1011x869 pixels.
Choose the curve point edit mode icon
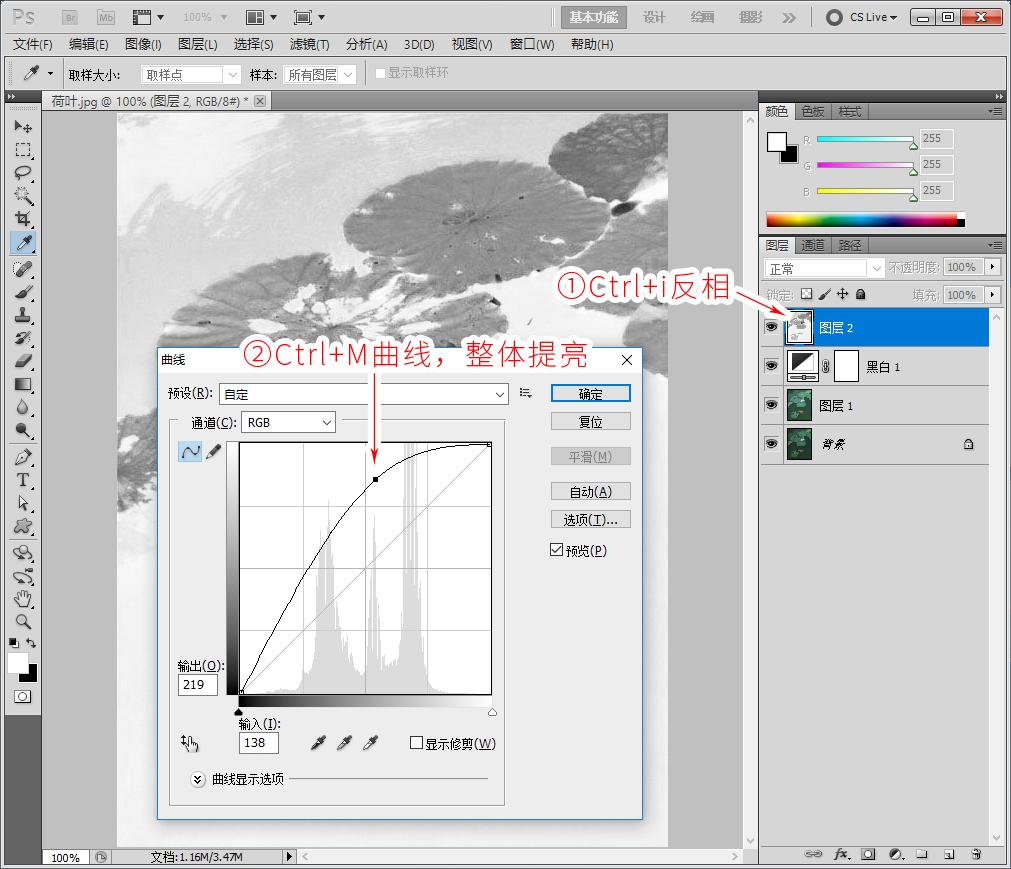(x=190, y=451)
